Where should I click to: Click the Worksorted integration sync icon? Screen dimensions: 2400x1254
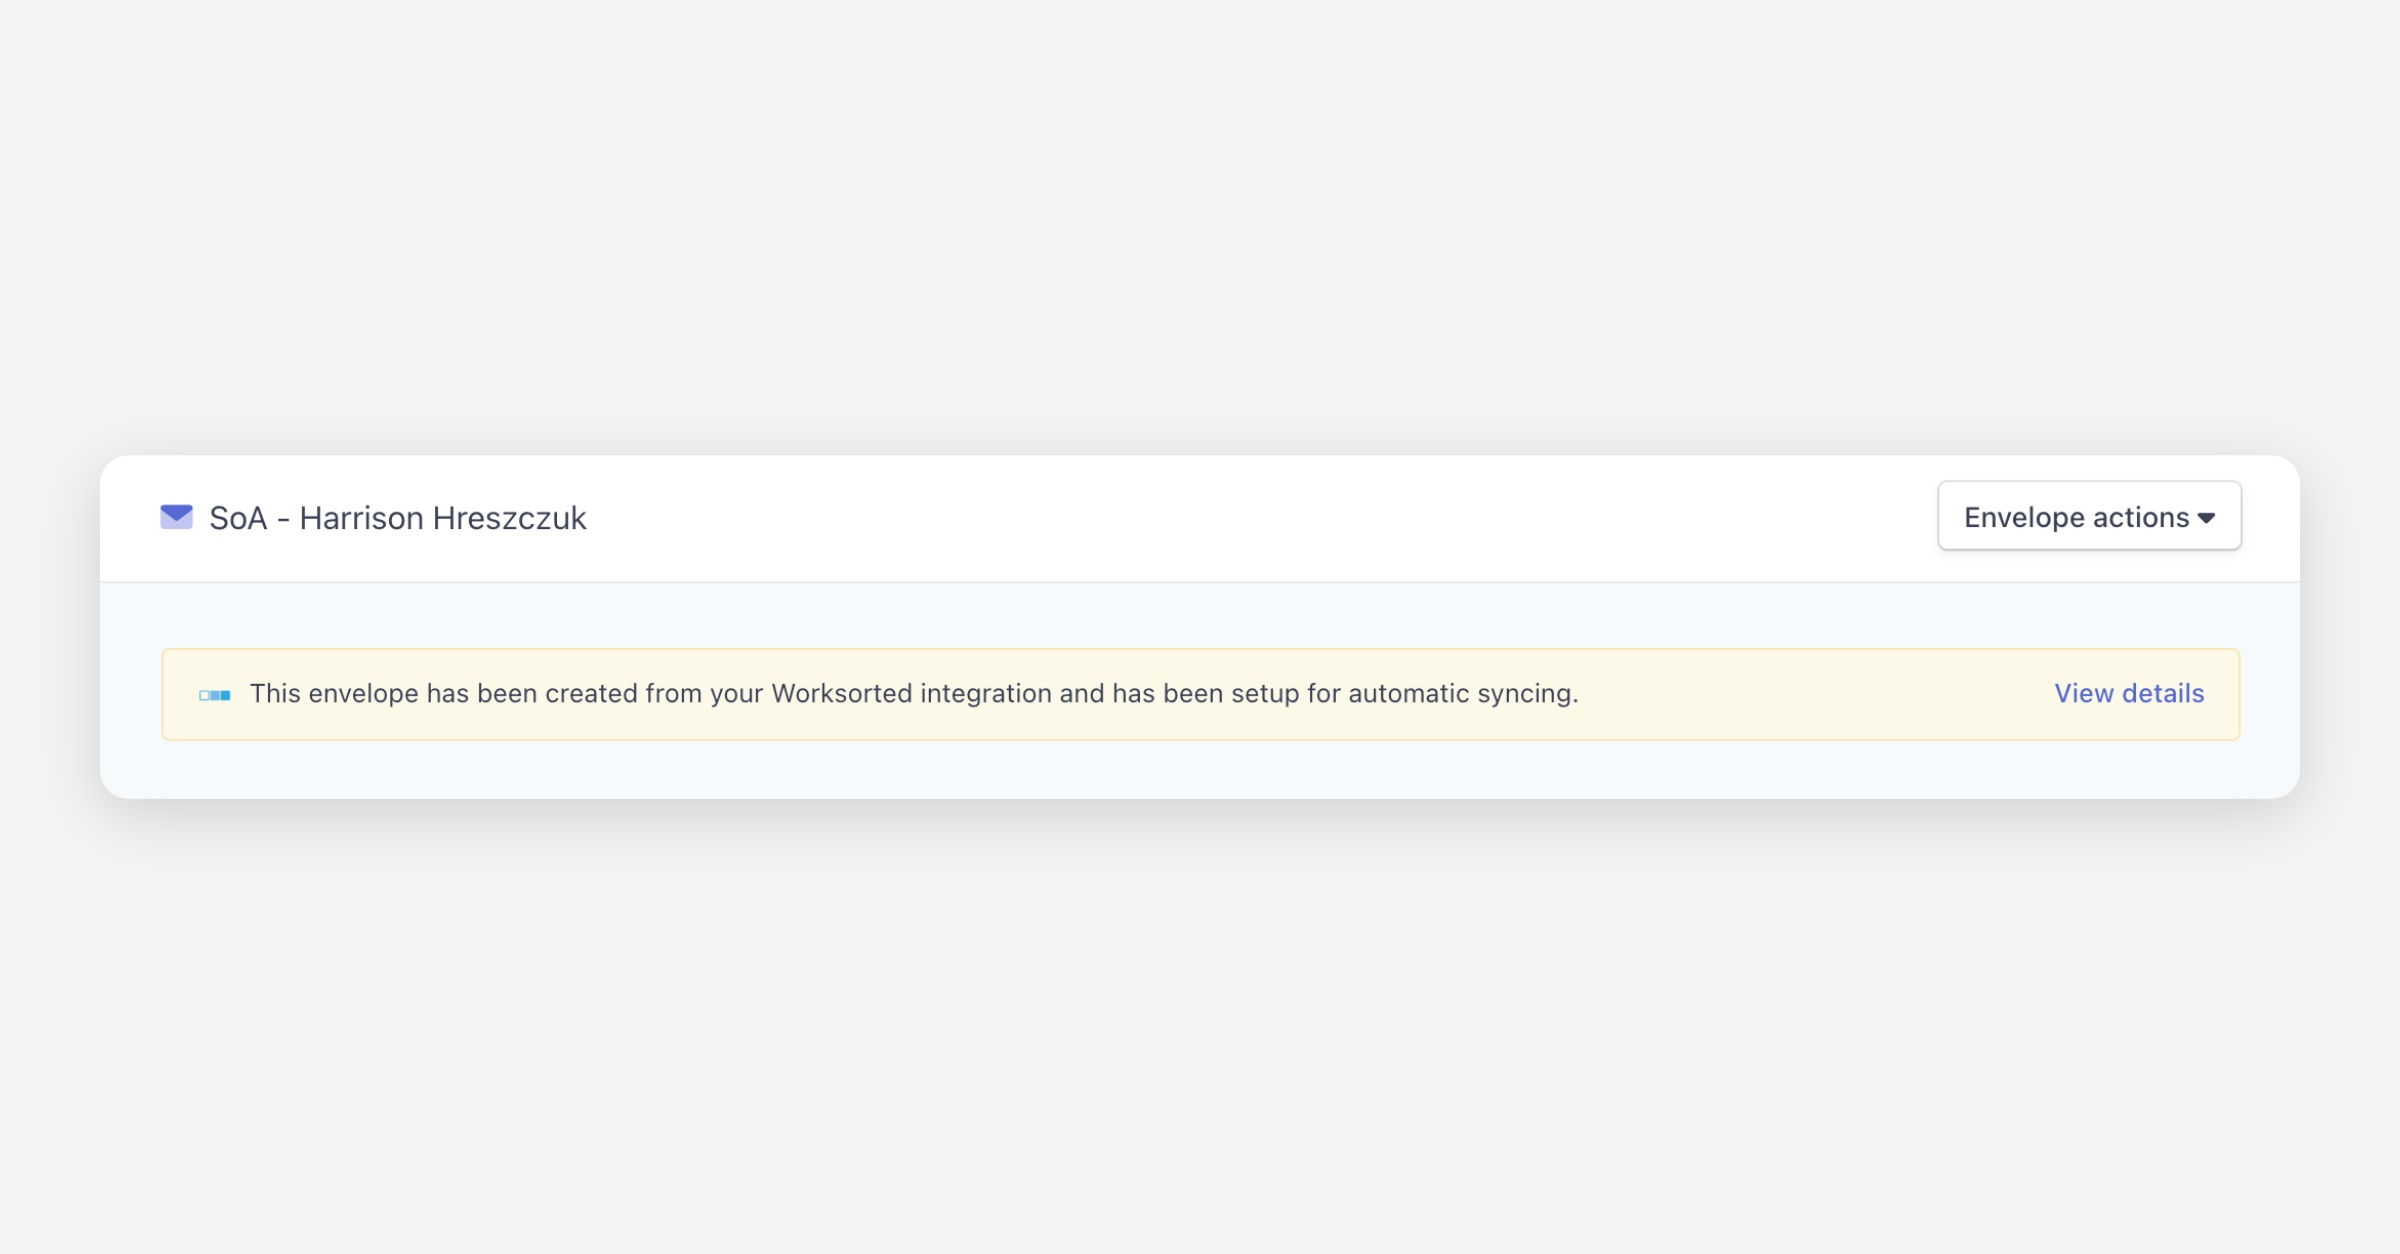214,695
